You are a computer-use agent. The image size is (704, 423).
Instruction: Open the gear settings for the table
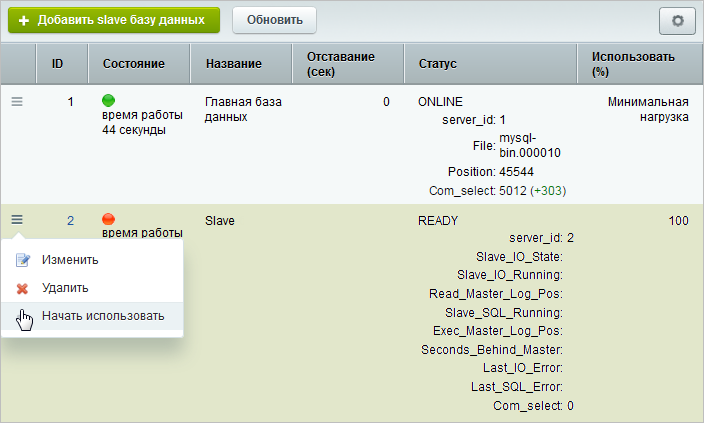click(676, 20)
